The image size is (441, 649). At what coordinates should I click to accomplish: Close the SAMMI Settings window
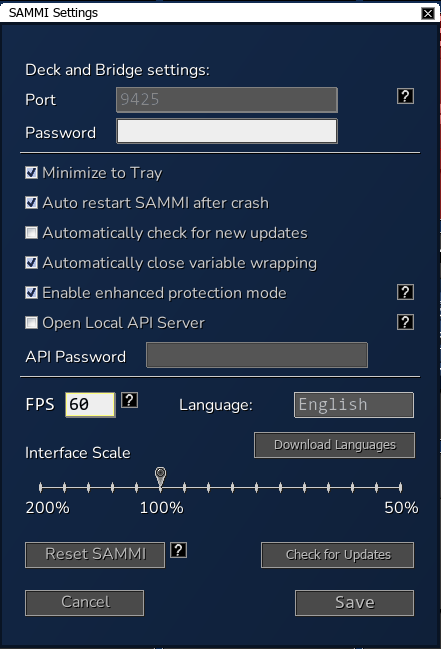428,13
